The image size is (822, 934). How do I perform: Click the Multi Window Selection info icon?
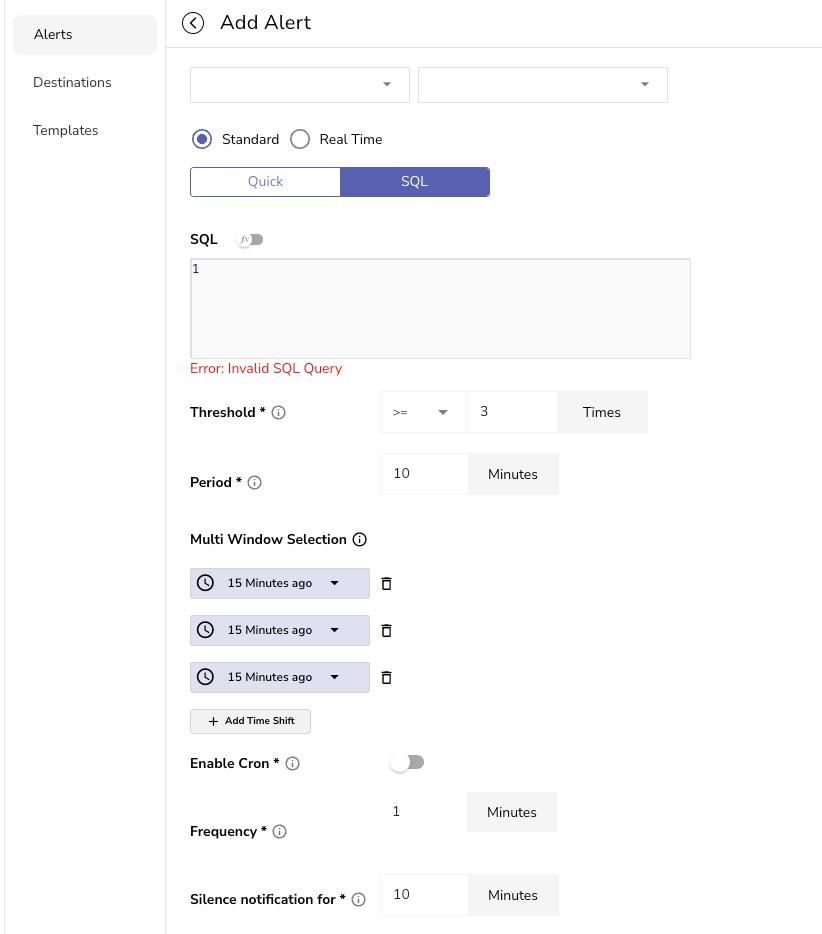pos(359,539)
